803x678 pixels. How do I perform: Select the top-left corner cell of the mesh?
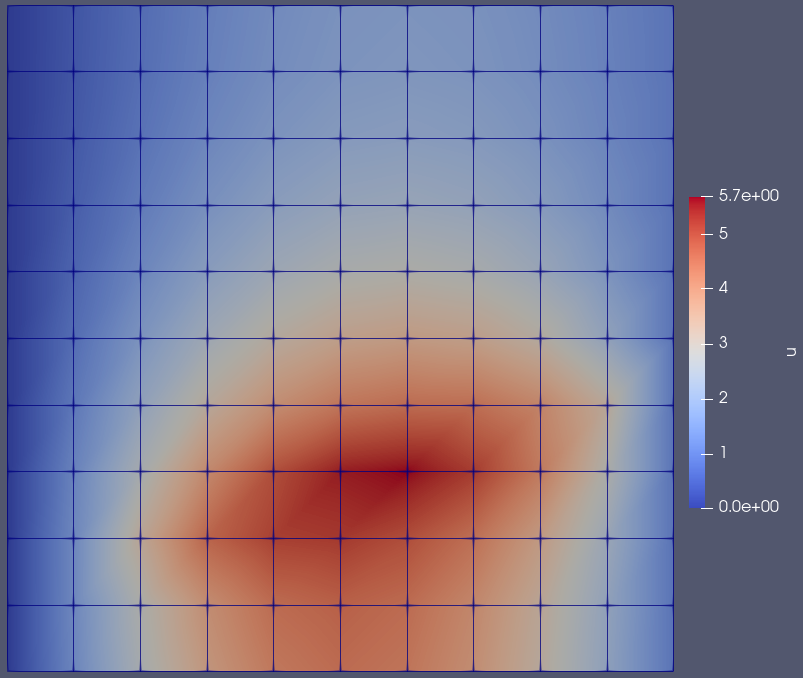tap(40, 38)
